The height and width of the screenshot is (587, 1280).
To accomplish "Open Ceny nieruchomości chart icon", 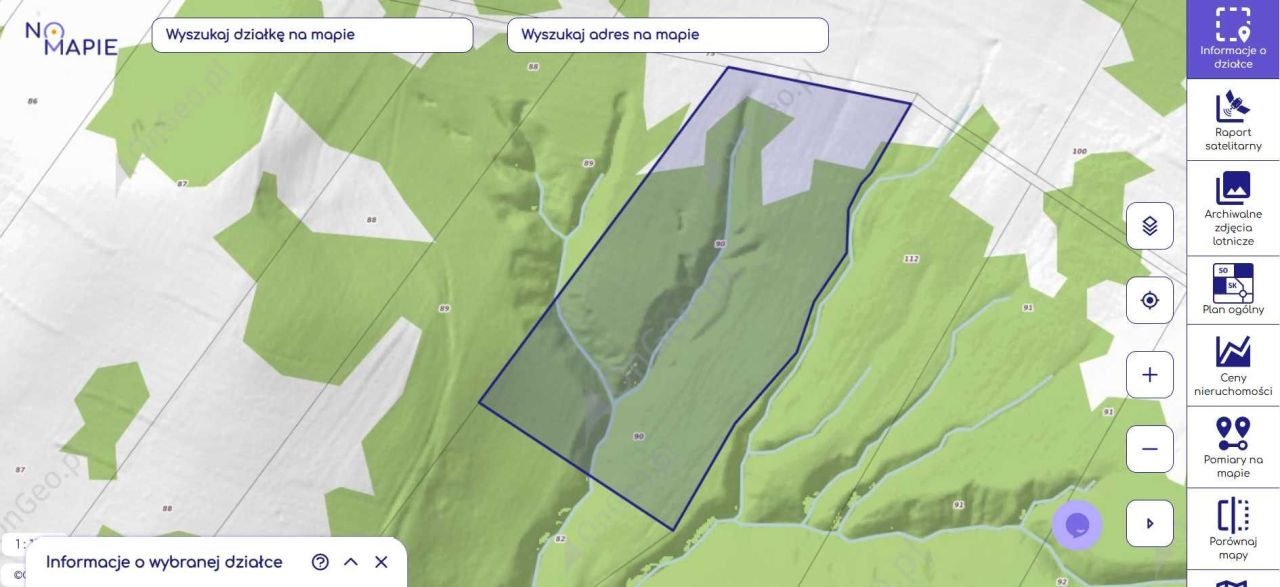I will click(x=1233, y=365).
